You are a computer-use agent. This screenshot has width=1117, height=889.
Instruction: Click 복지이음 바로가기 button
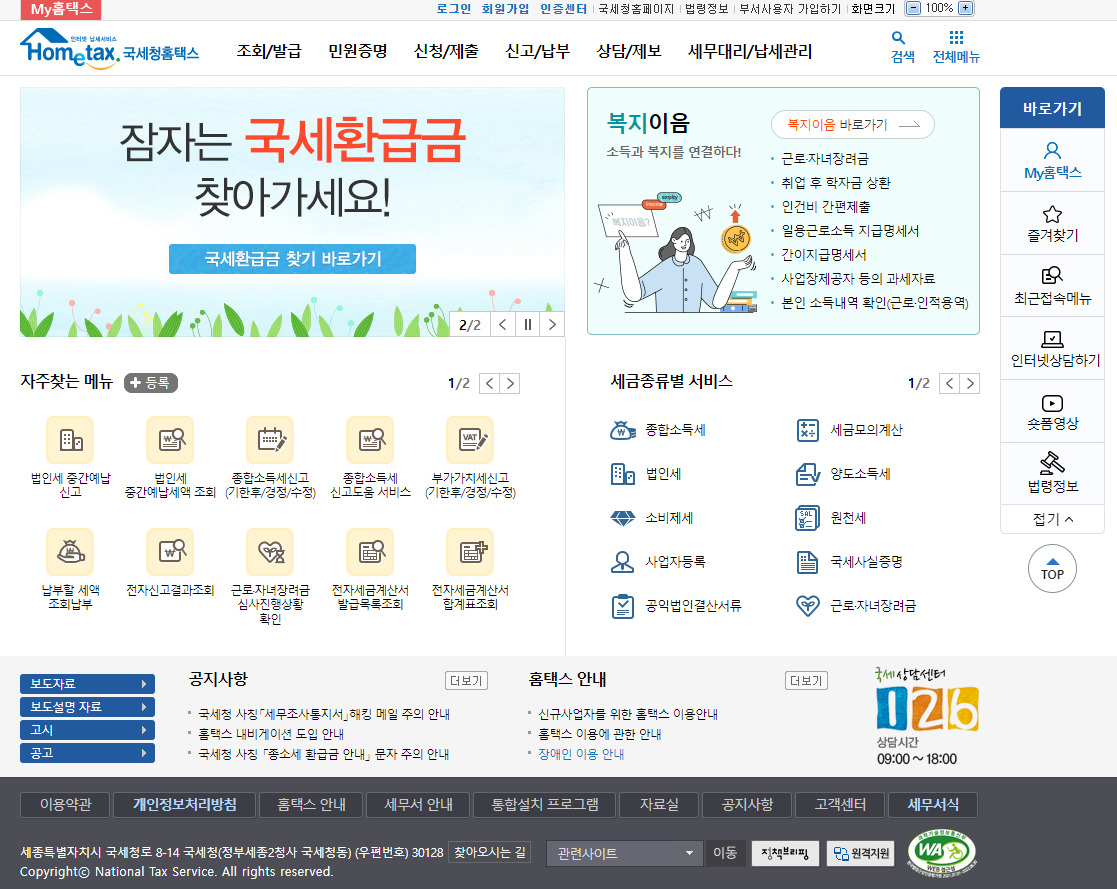coord(853,125)
